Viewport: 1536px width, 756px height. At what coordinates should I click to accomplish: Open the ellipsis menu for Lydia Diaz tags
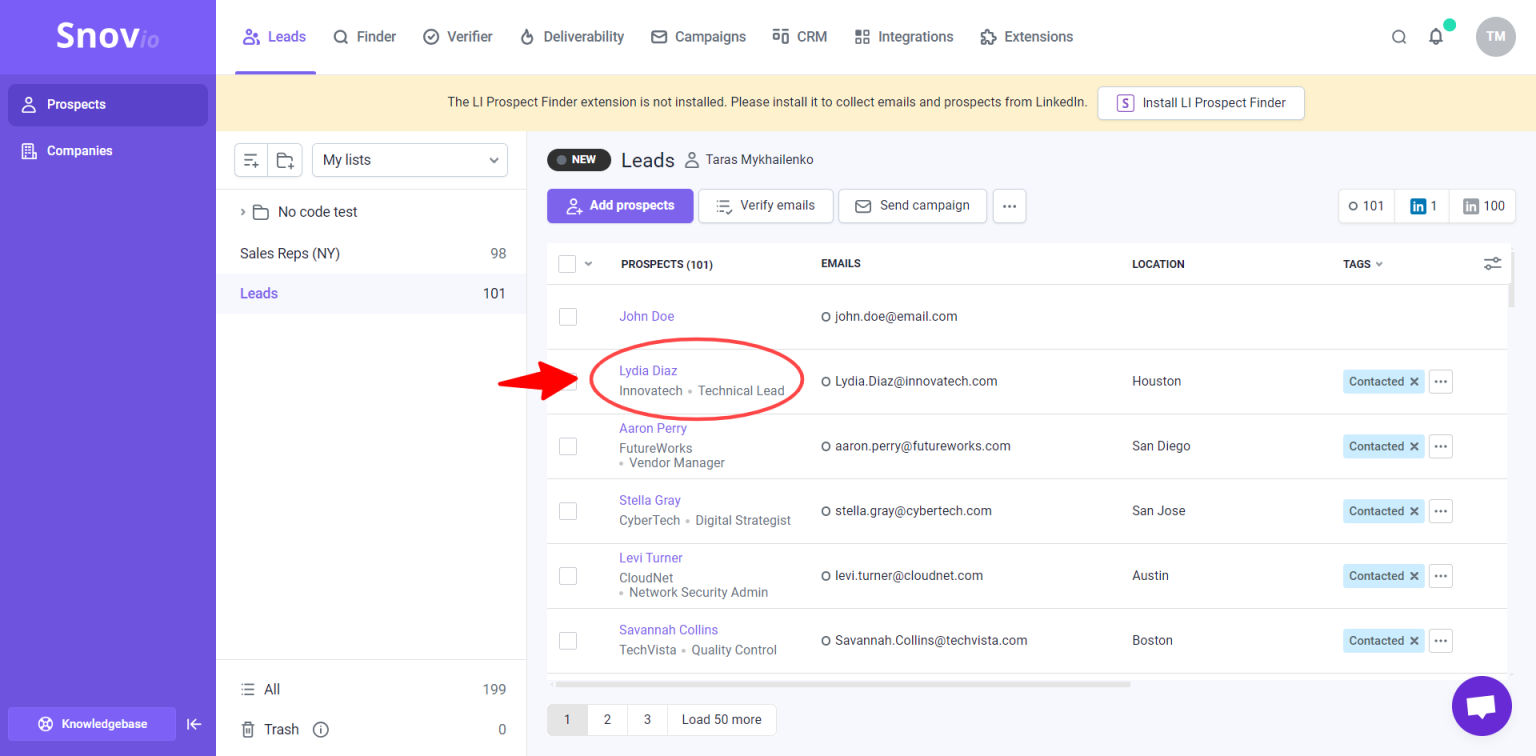1440,382
